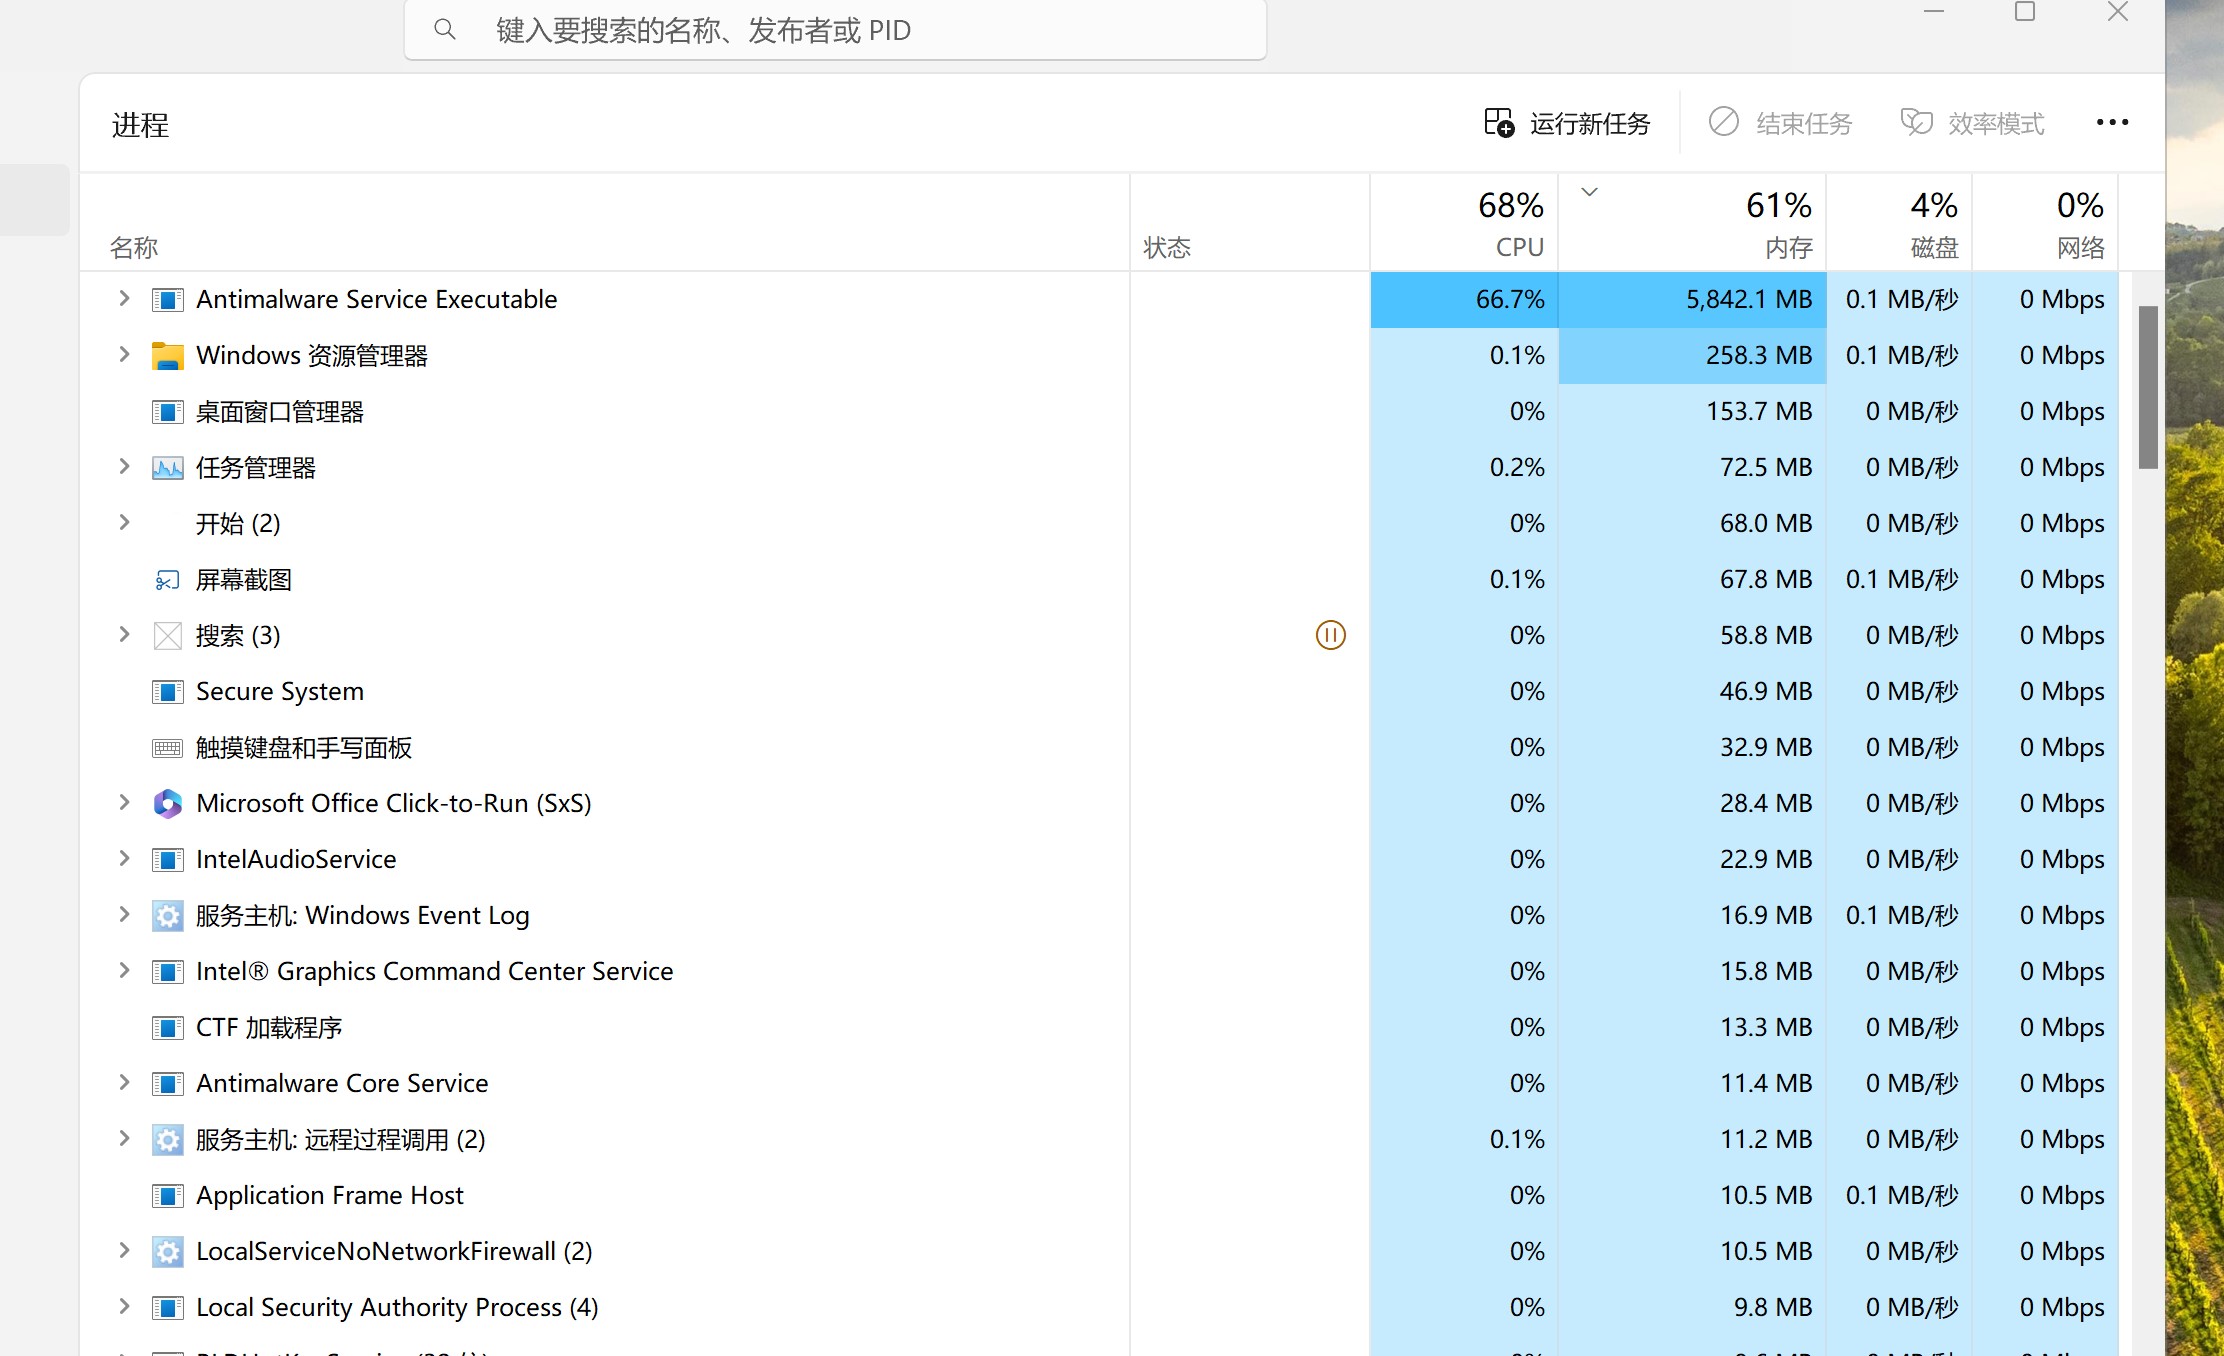Focus the process search input field

[x=835, y=30]
